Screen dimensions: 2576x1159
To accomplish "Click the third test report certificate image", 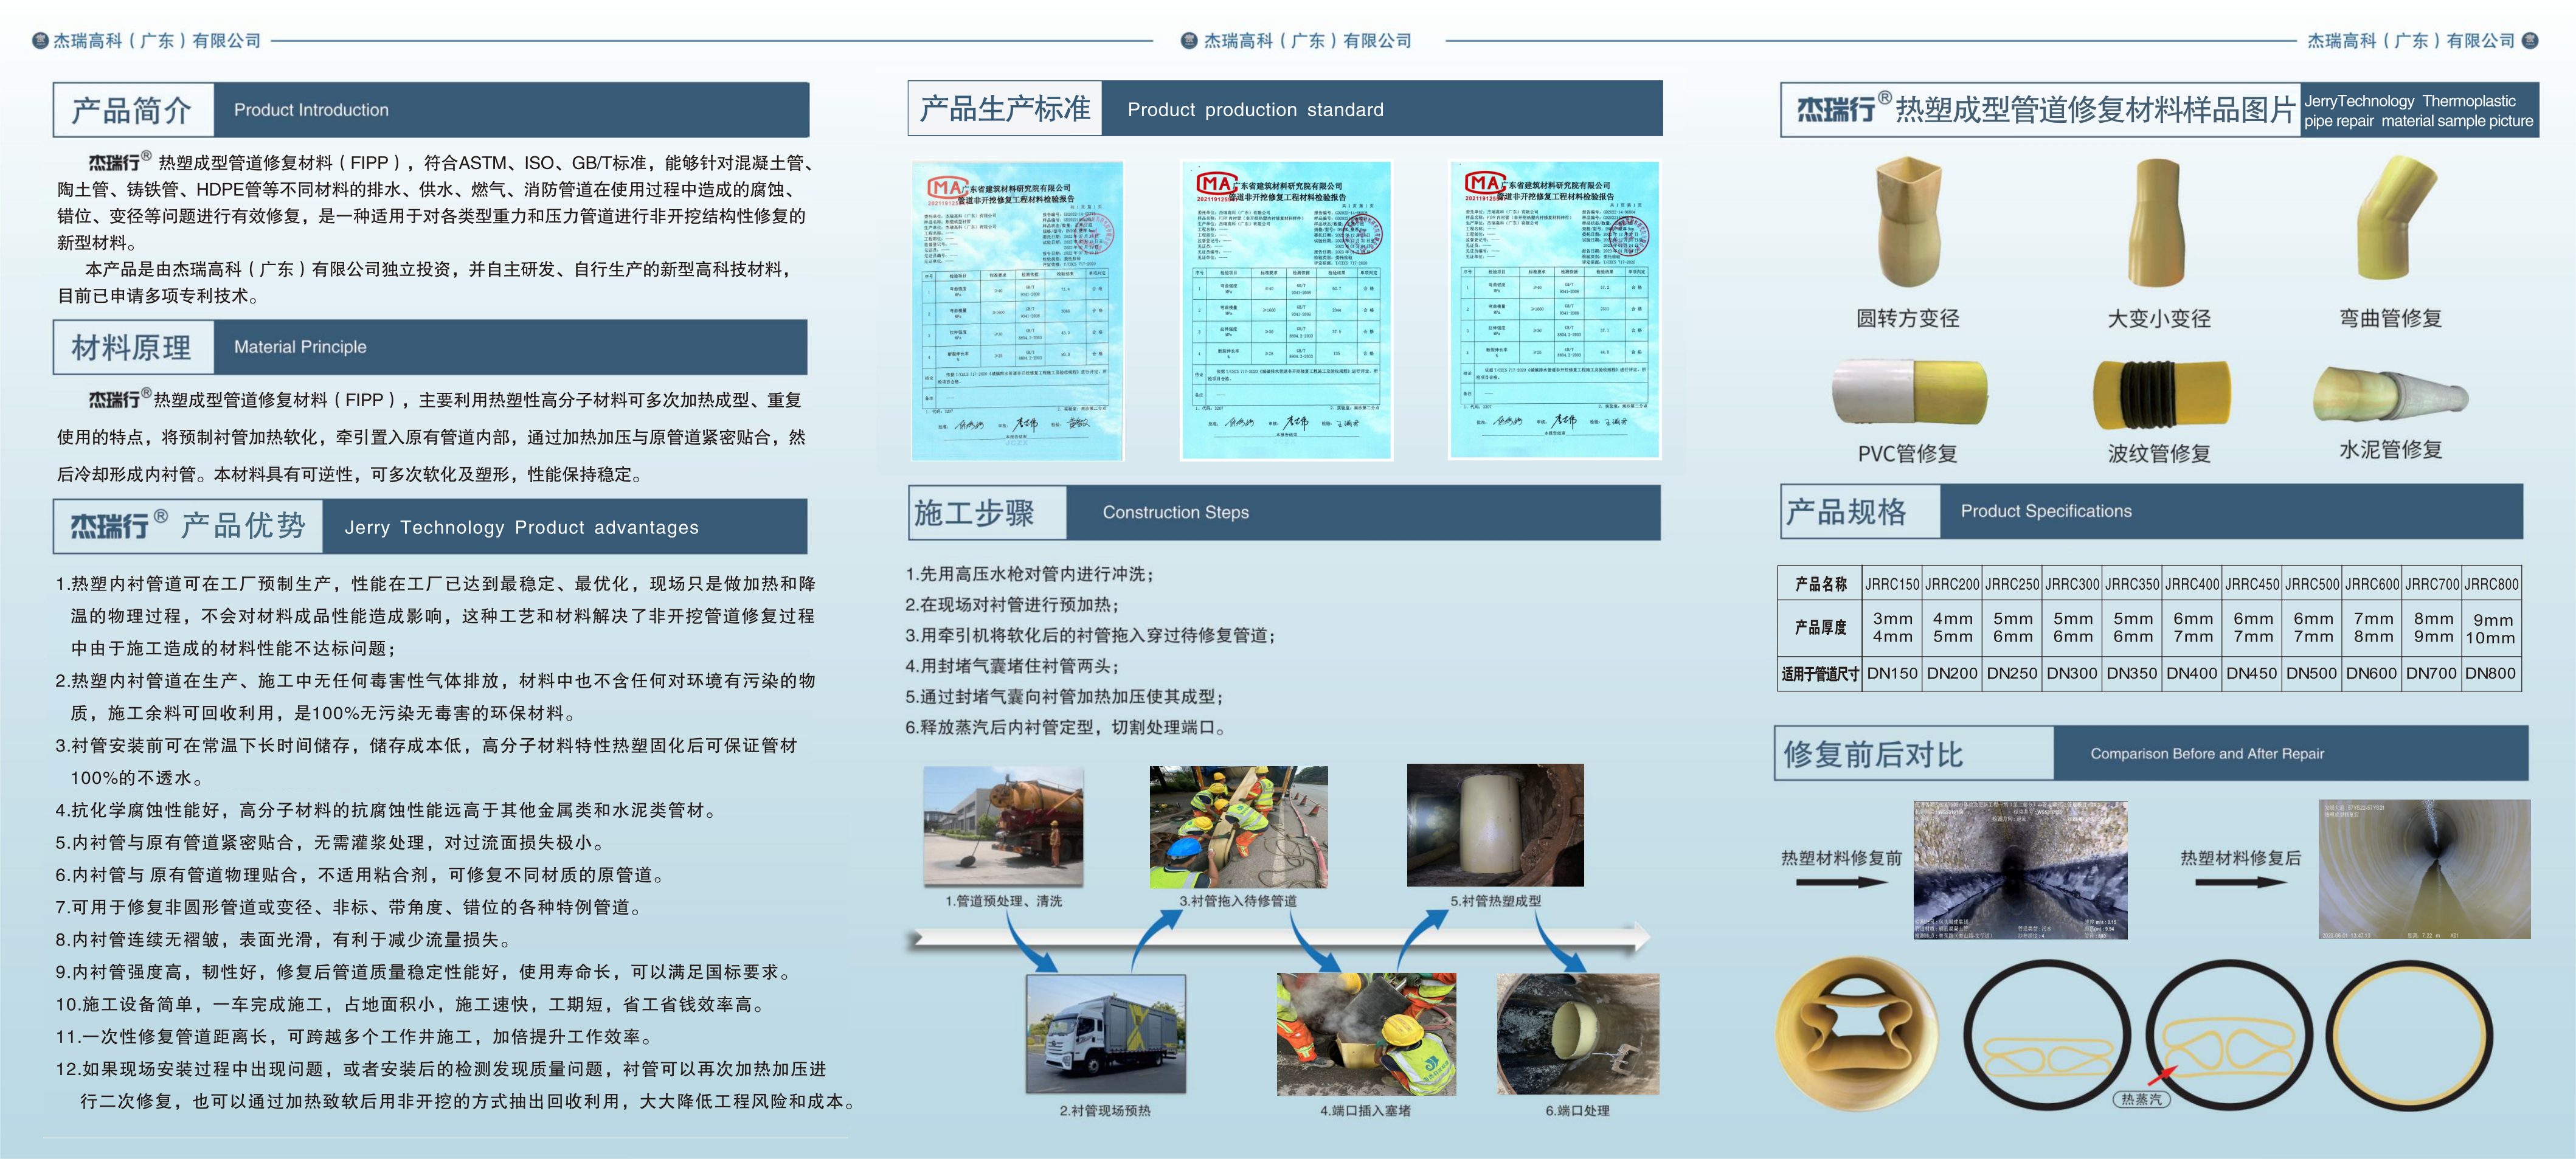I will pyautogui.click(x=1554, y=310).
